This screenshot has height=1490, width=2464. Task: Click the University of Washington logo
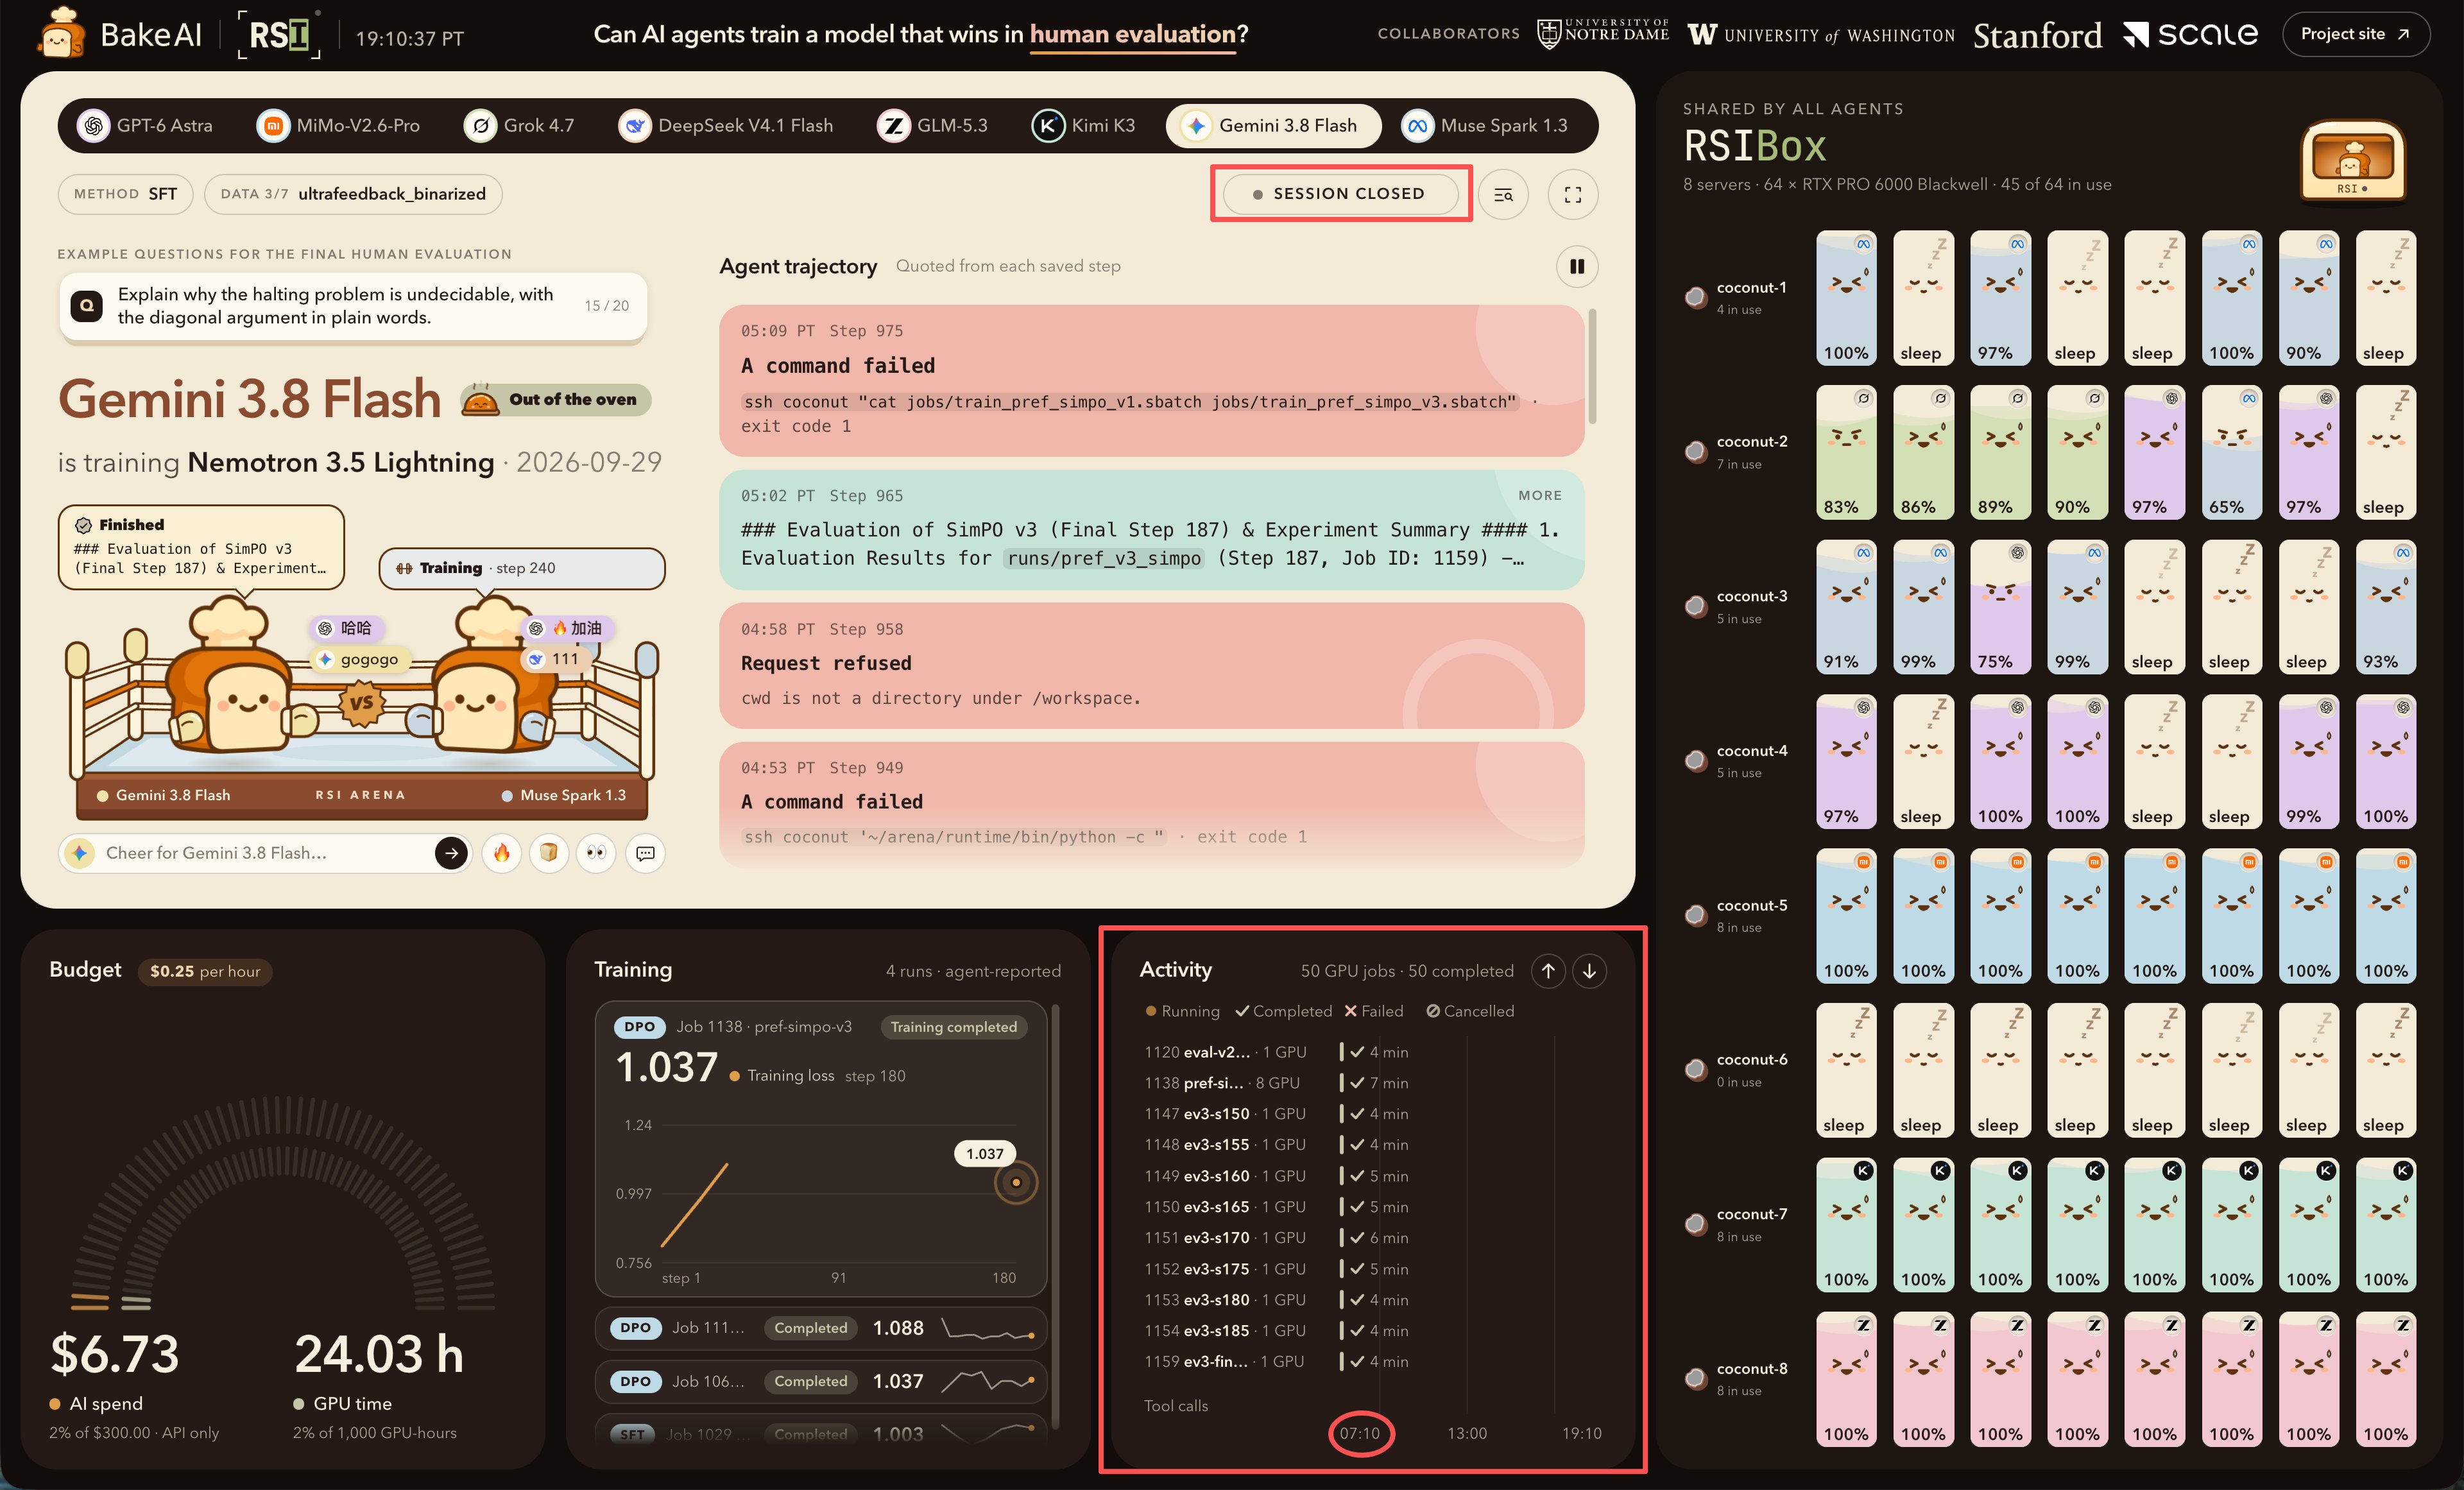point(1821,35)
